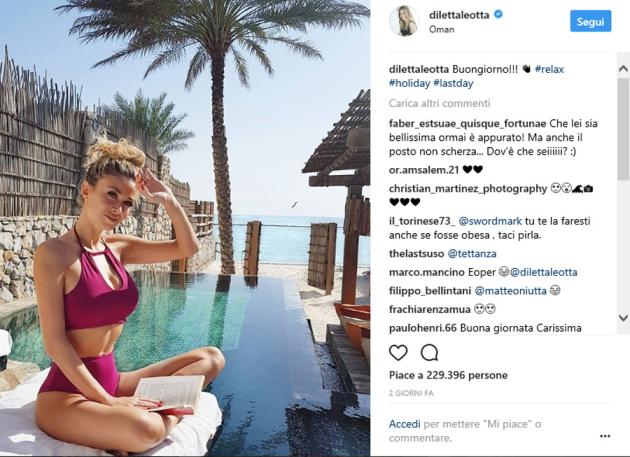Screen dimensions: 630x457
Task: Click the Accedi login link
Action: pyautogui.click(x=405, y=424)
